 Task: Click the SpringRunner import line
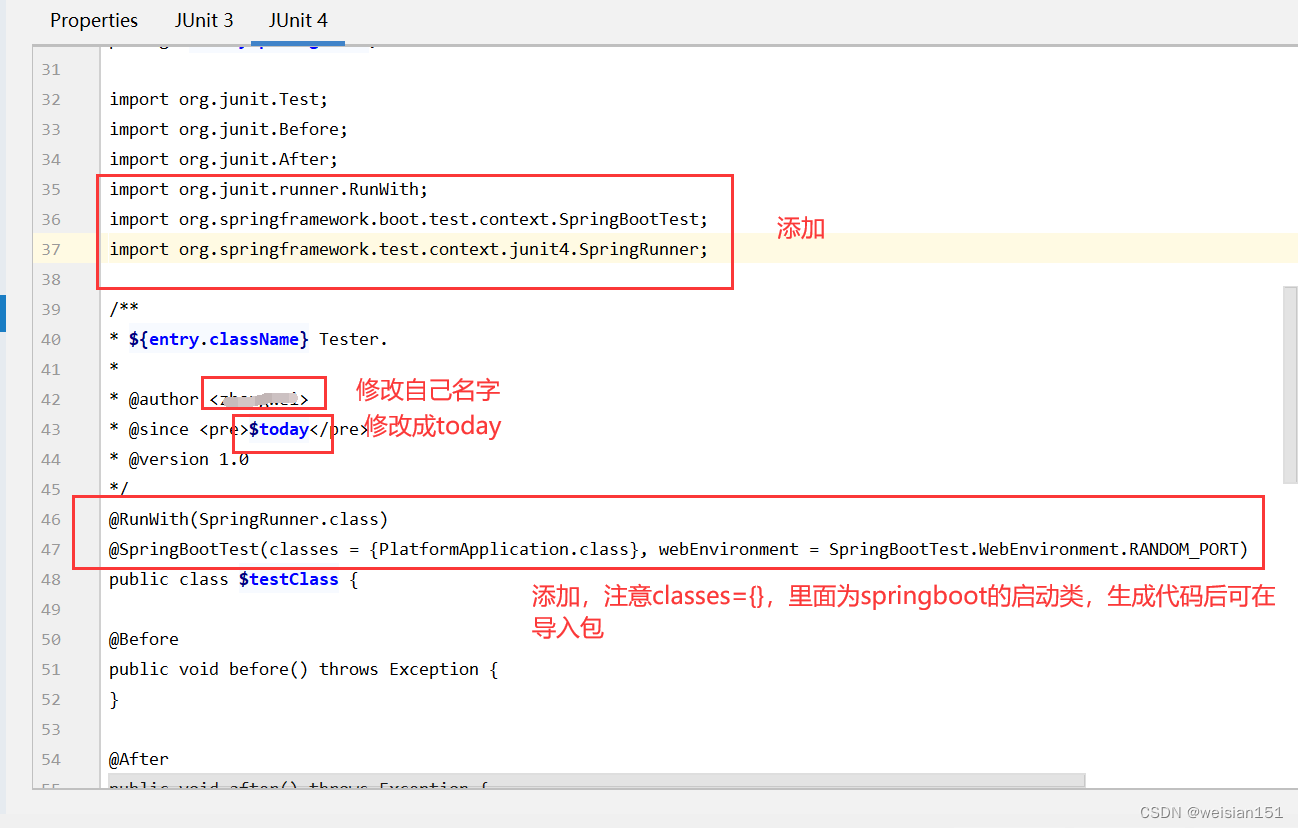pyautogui.click(x=409, y=249)
